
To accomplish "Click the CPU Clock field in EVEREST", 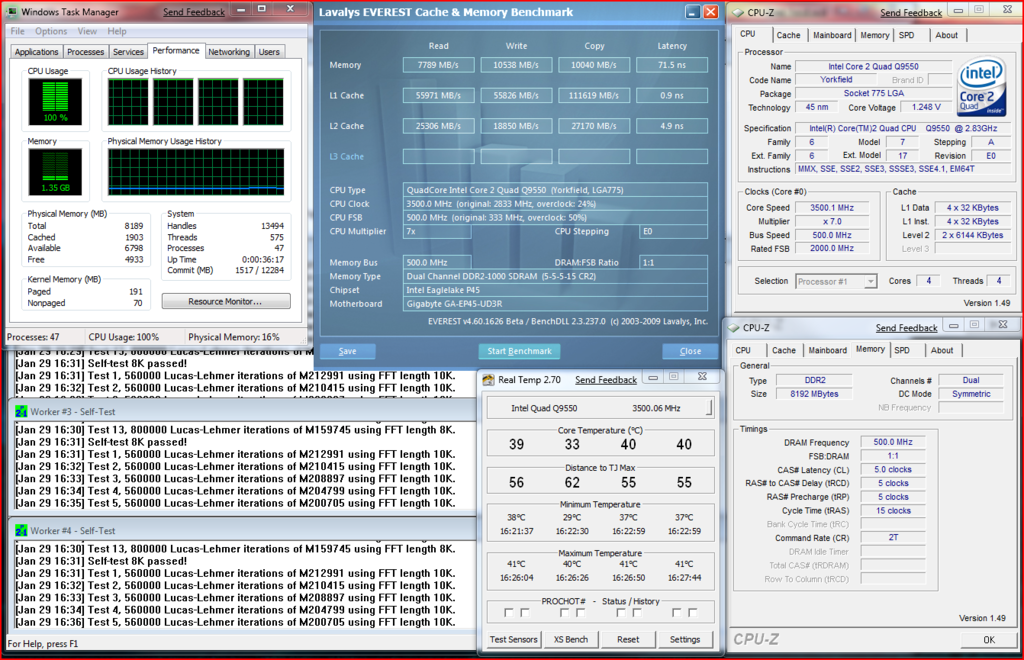I will click(x=555, y=204).
